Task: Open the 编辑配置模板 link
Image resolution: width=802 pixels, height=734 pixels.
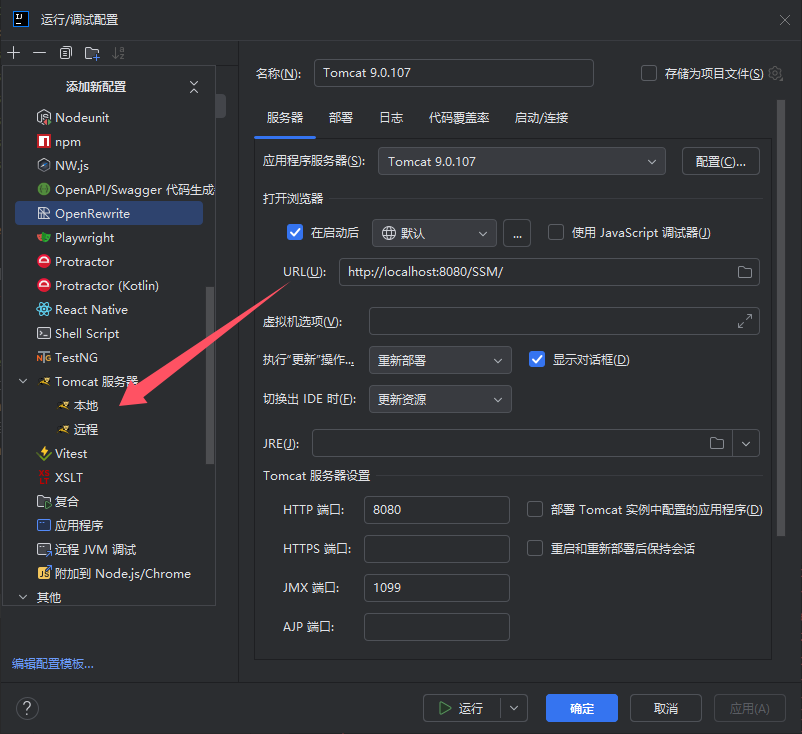Action: pyautogui.click(x=53, y=664)
